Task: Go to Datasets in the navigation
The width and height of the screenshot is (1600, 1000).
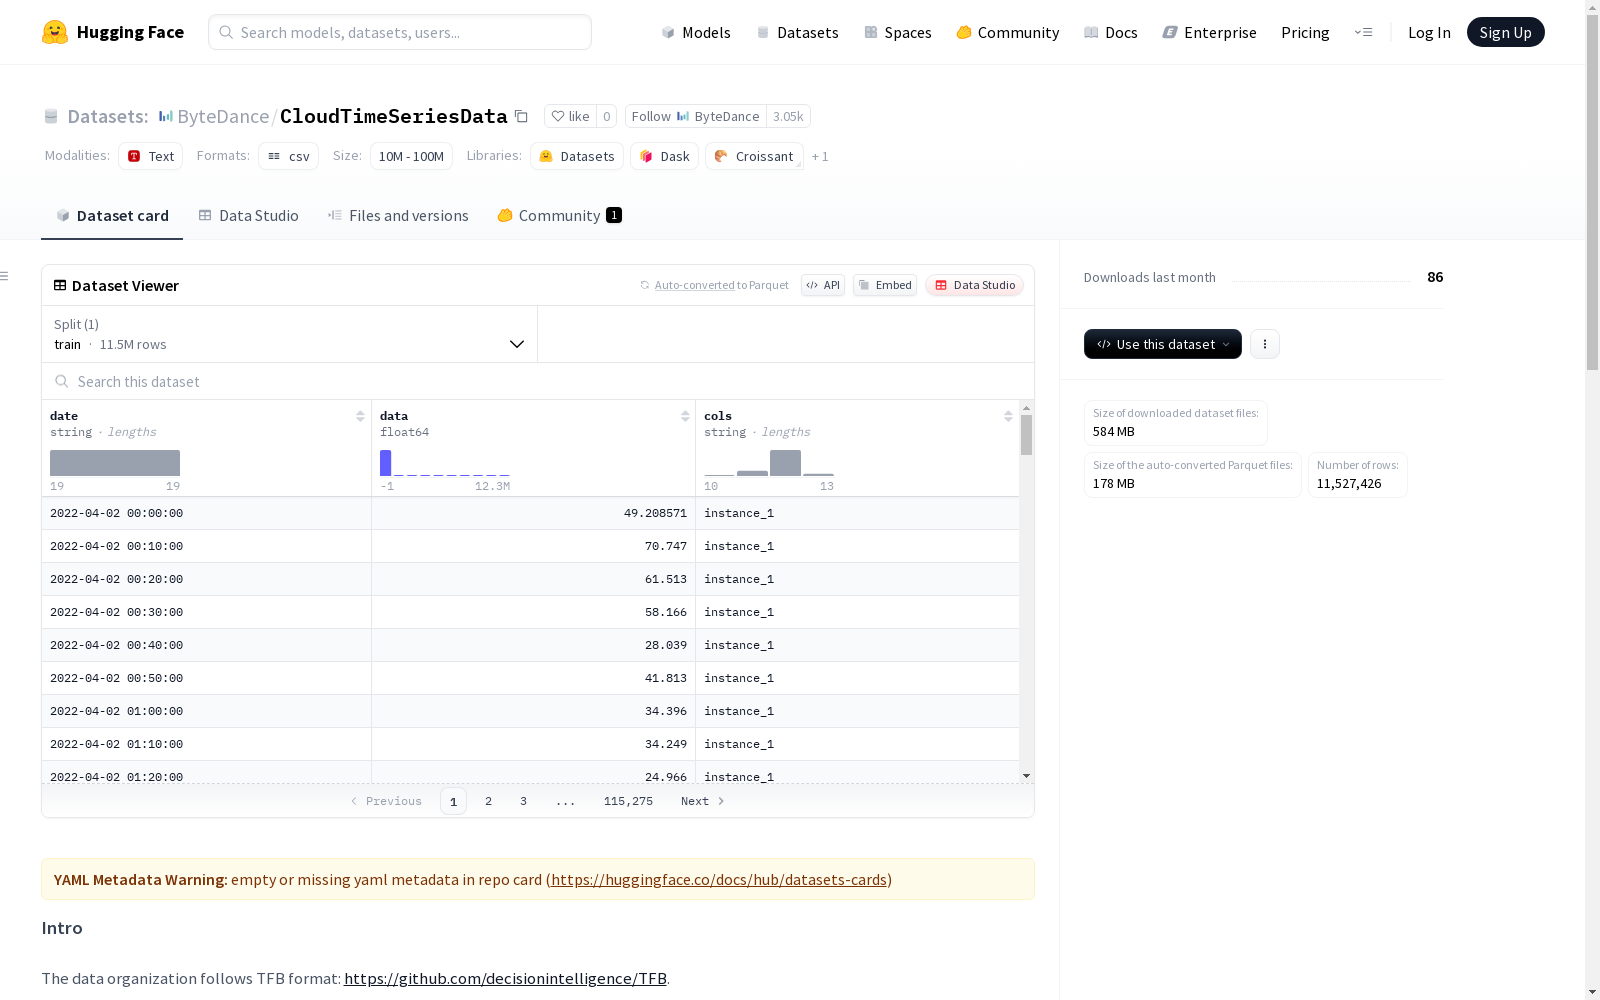Action: [798, 32]
